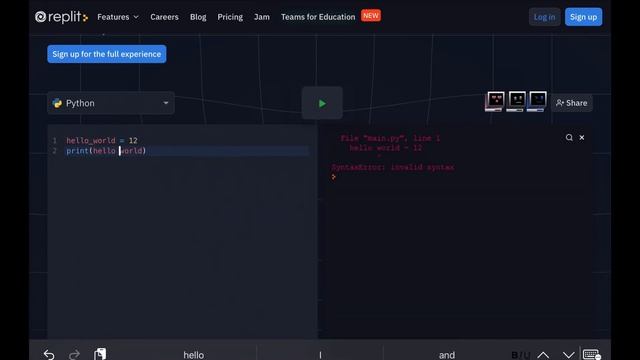Click the Share button
The width and height of the screenshot is (640, 360).
click(571, 103)
